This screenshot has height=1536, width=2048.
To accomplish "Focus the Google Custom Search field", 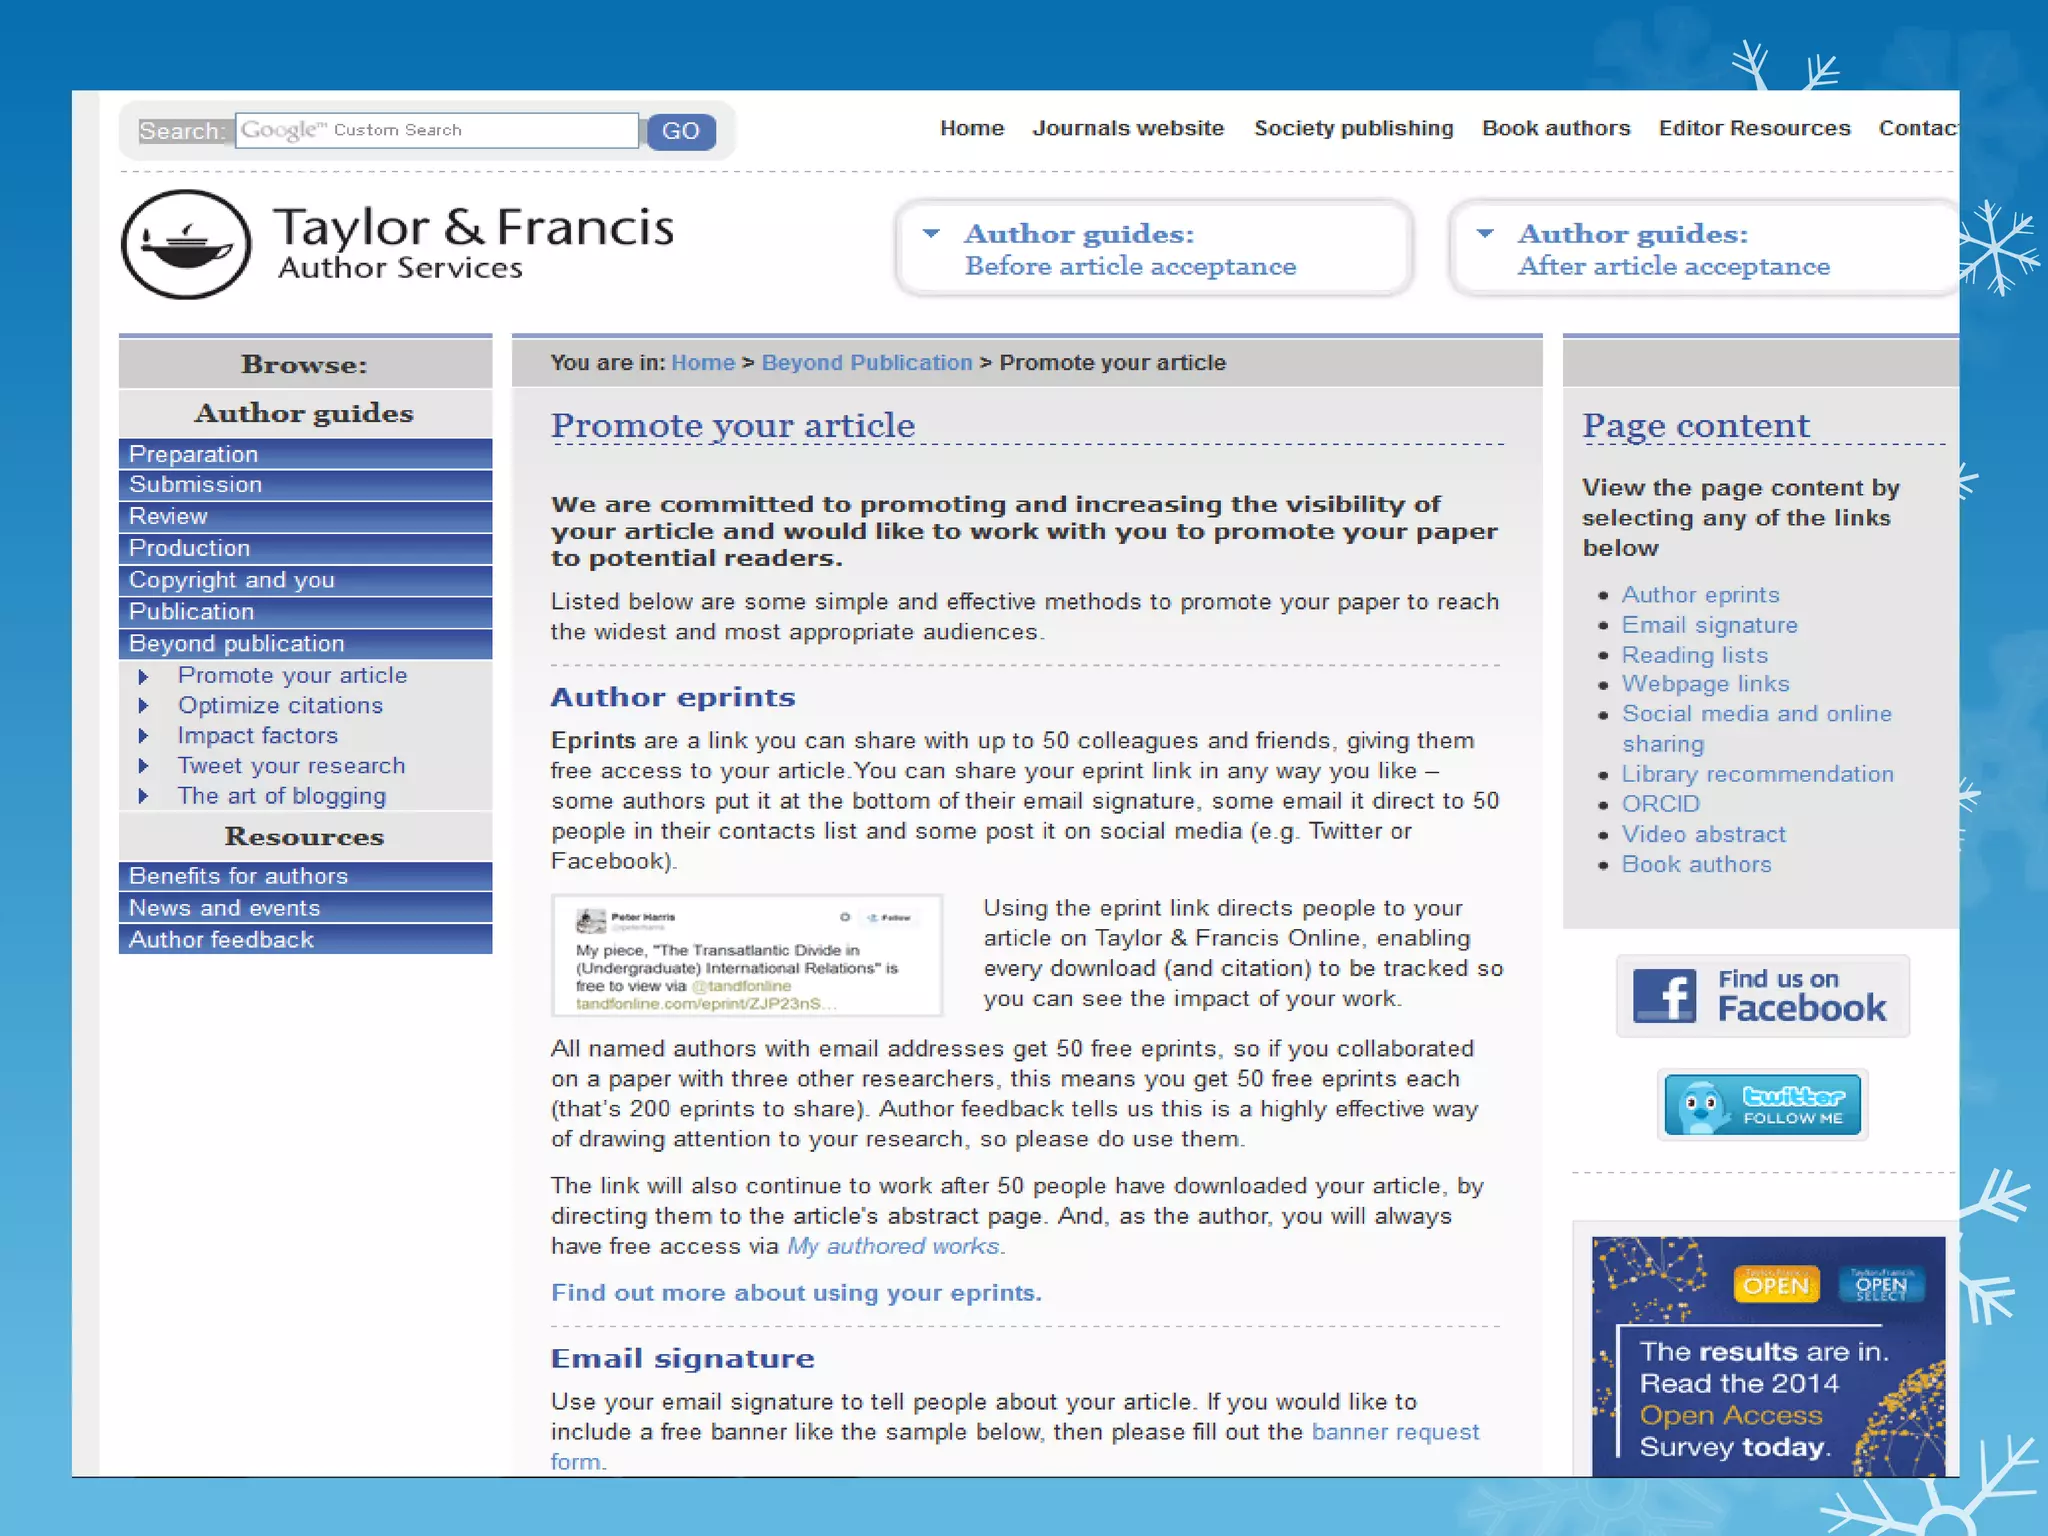I will click(437, 130).
